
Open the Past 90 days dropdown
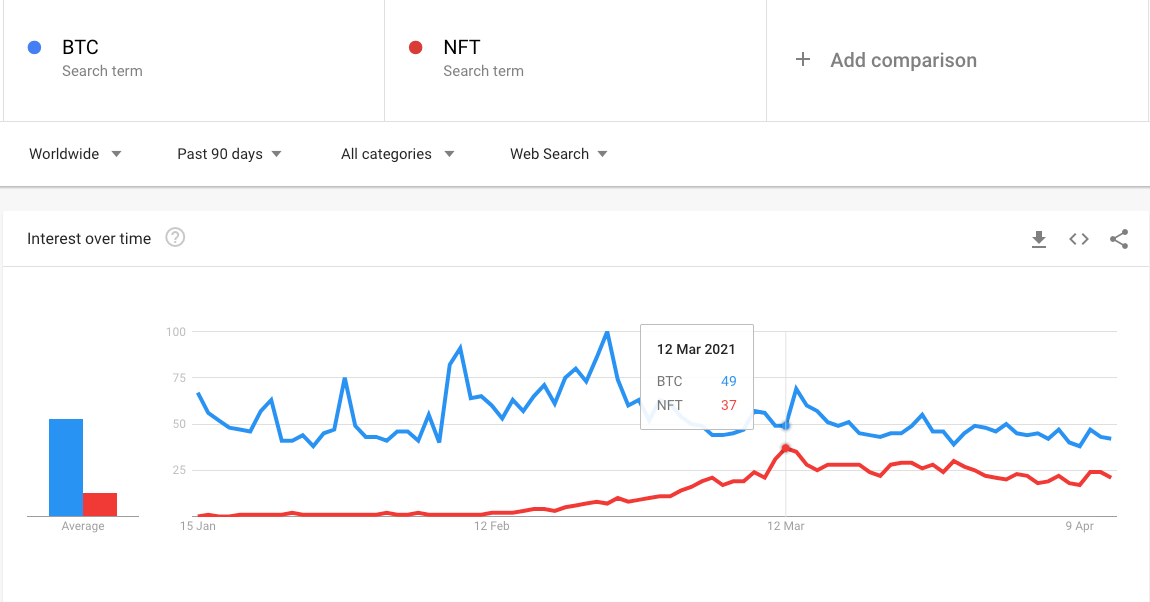coord(229,154)
